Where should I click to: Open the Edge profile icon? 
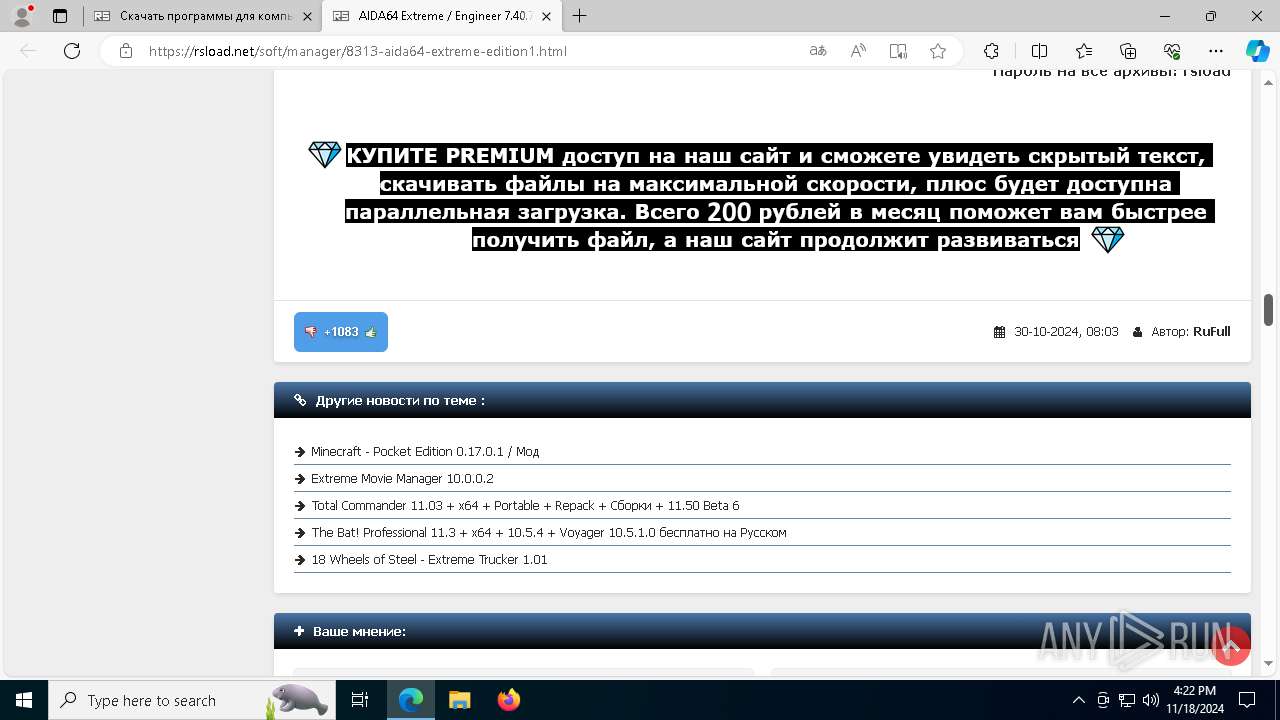[x=22, y=16]
